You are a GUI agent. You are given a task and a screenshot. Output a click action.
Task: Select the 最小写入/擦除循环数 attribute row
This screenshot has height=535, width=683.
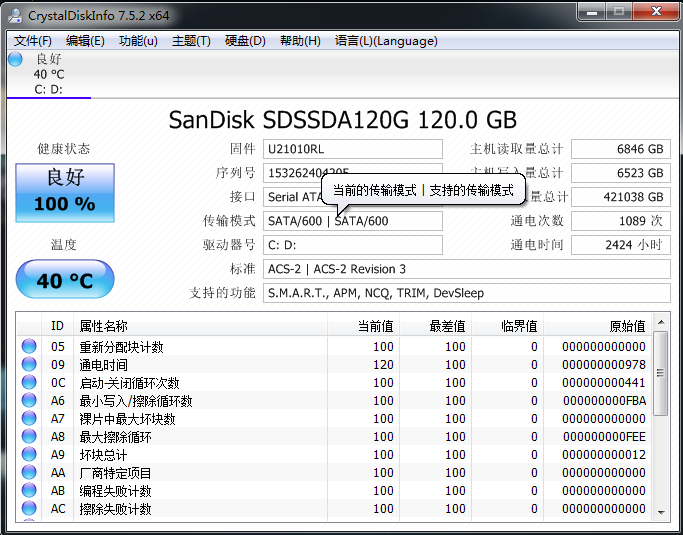pyautogui.click(x=335, y=400)
